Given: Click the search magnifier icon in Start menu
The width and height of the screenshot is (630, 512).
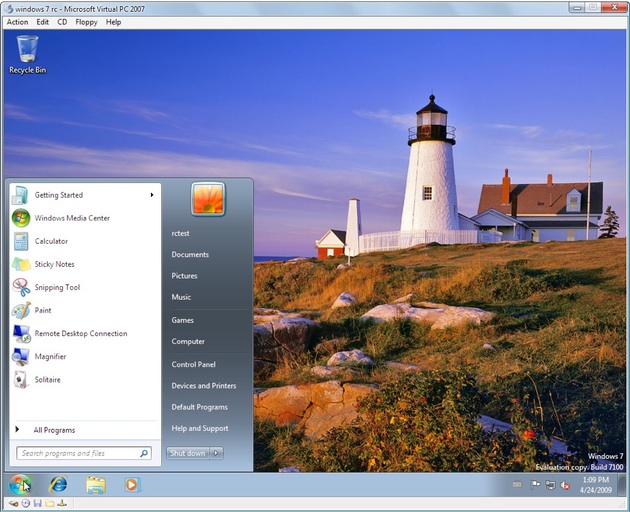Looking at the screenshot, I should coord(144,453).
